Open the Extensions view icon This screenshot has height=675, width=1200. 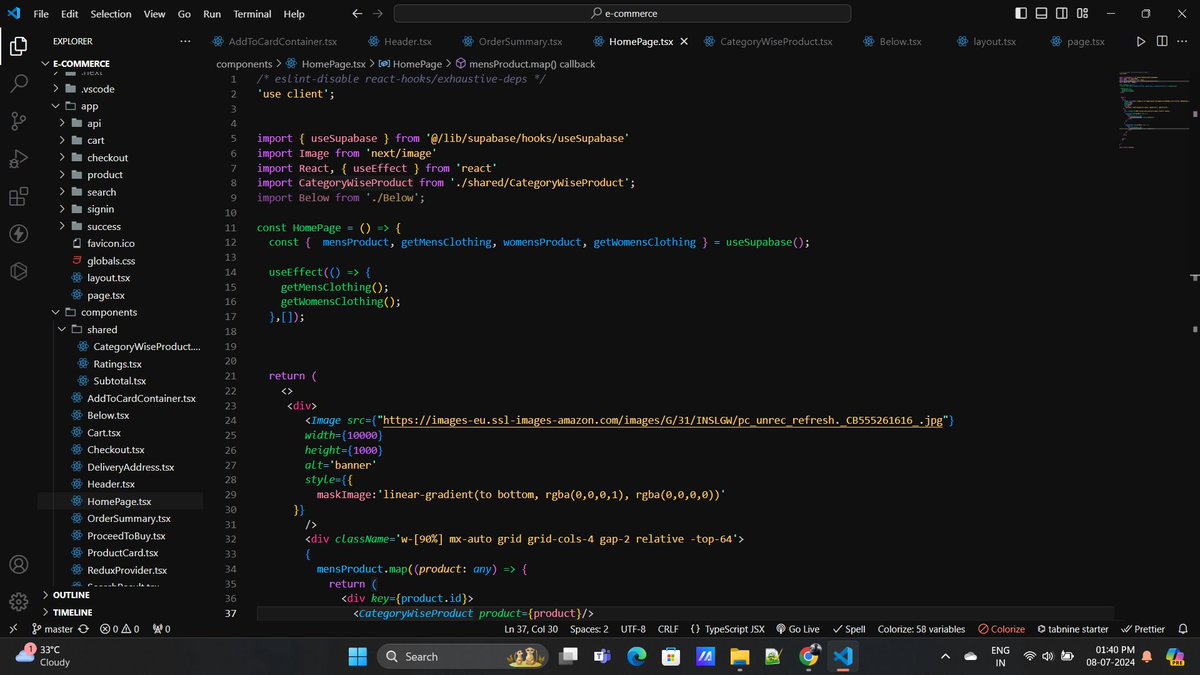coord(18,196)
